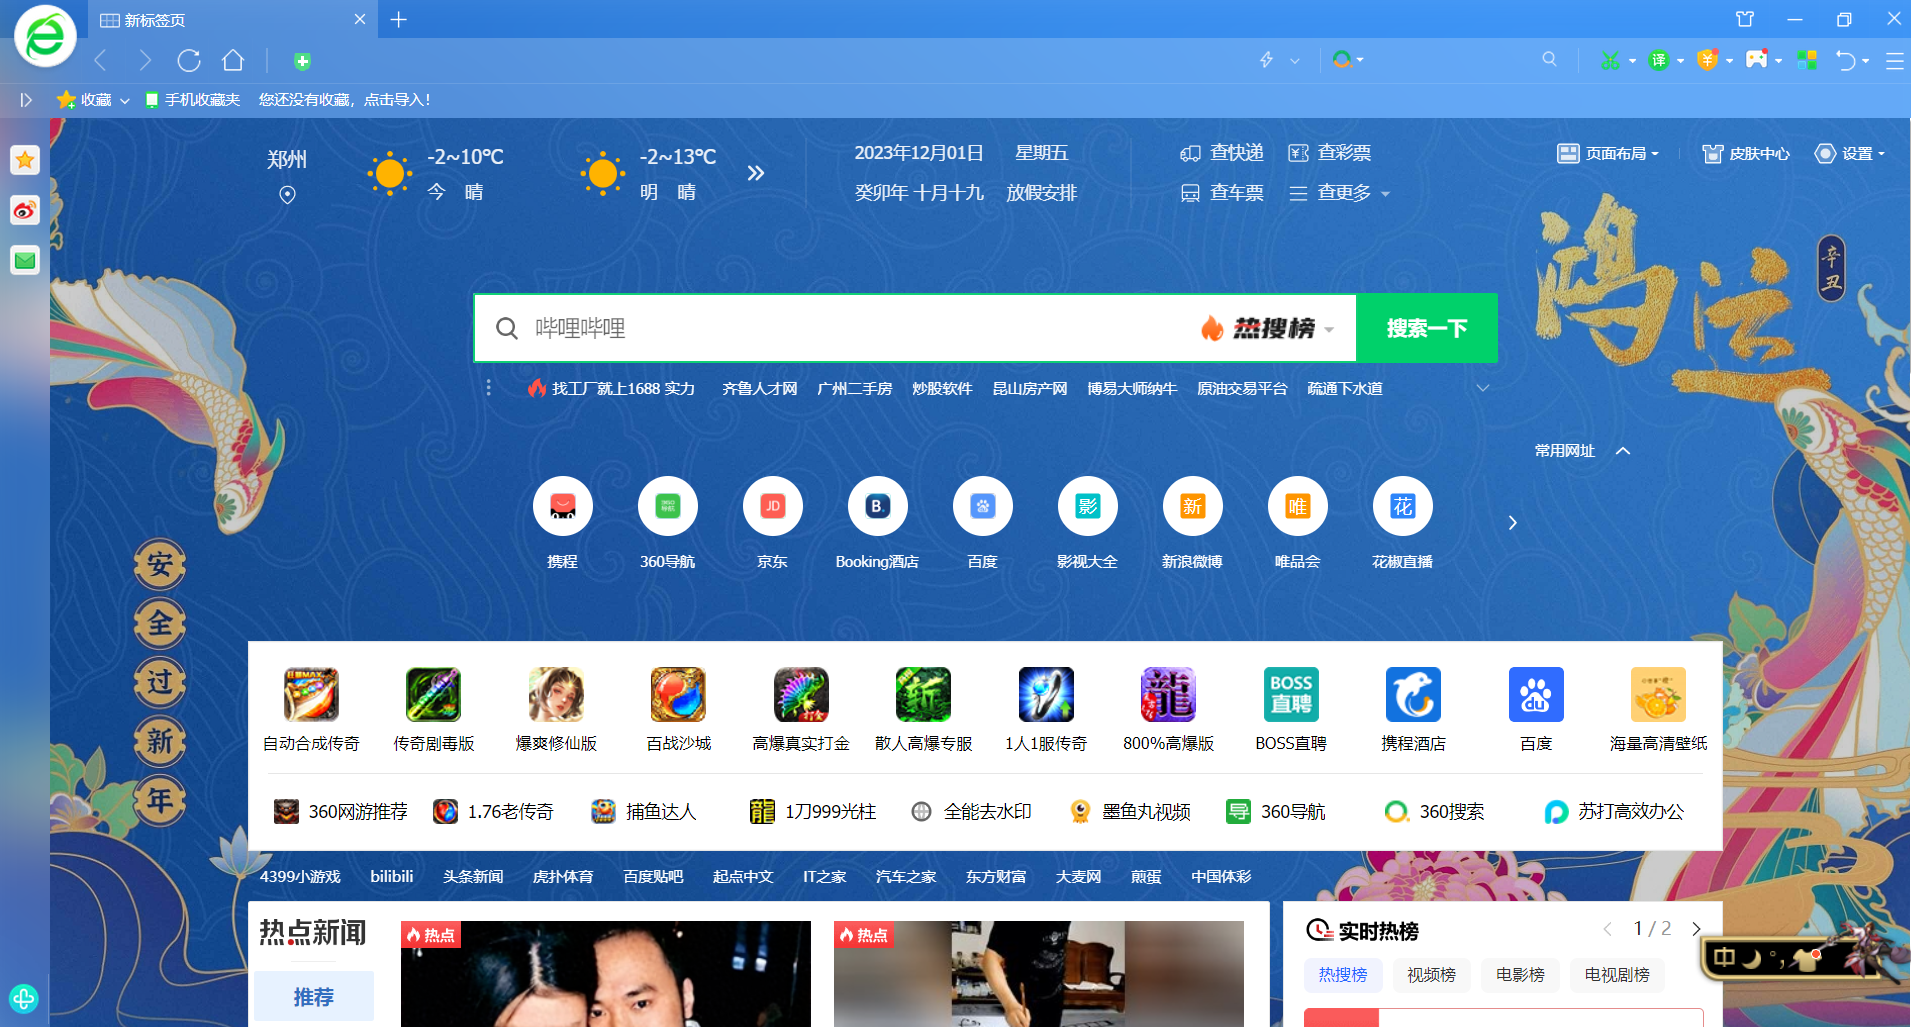This screenshot has height=1027, width=1911.
Task: Open the Booking酒店 shortcut icon
Action: [x=878, y=506]
